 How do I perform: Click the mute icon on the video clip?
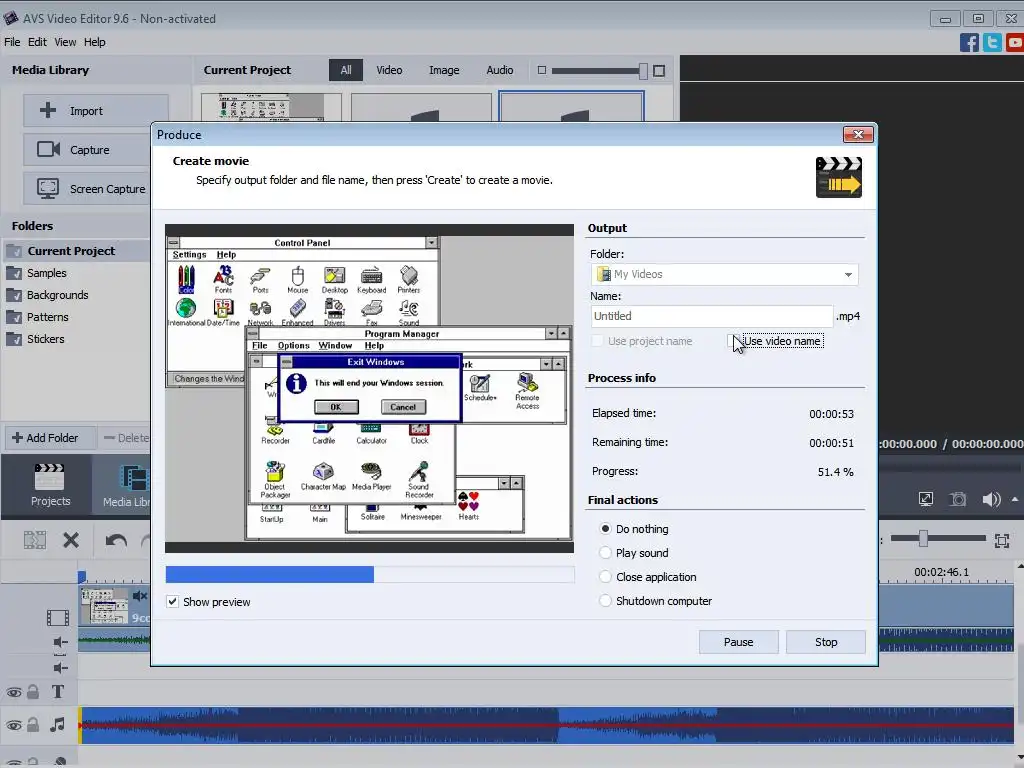tap(140, 596)
